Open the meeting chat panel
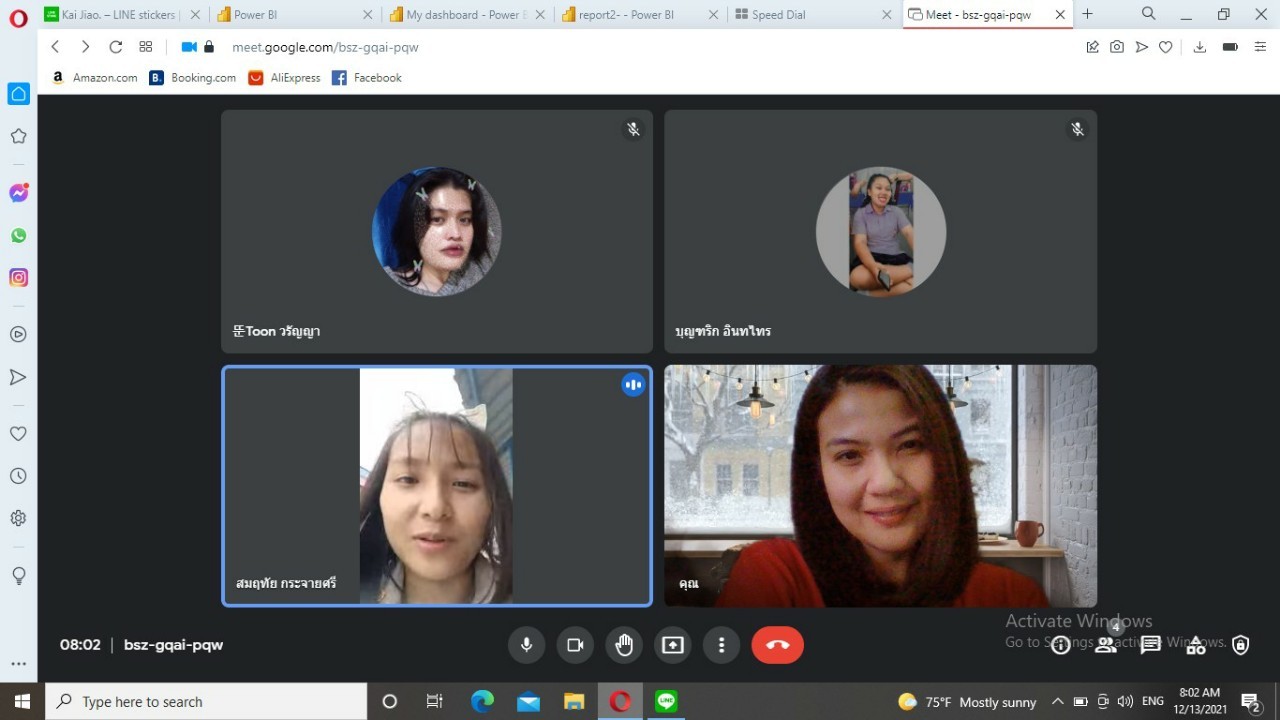This screenshot has width=1280, height=720. pos(1150,645)
